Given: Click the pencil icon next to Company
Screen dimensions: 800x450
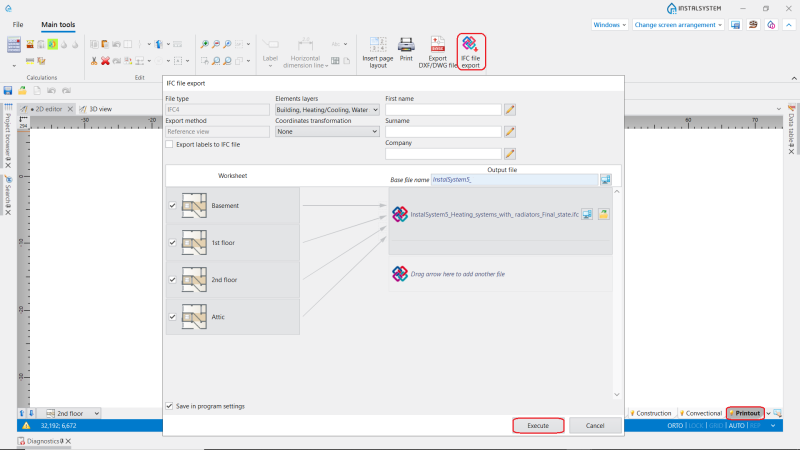Looking at the screenshot, I should [510, 154].
